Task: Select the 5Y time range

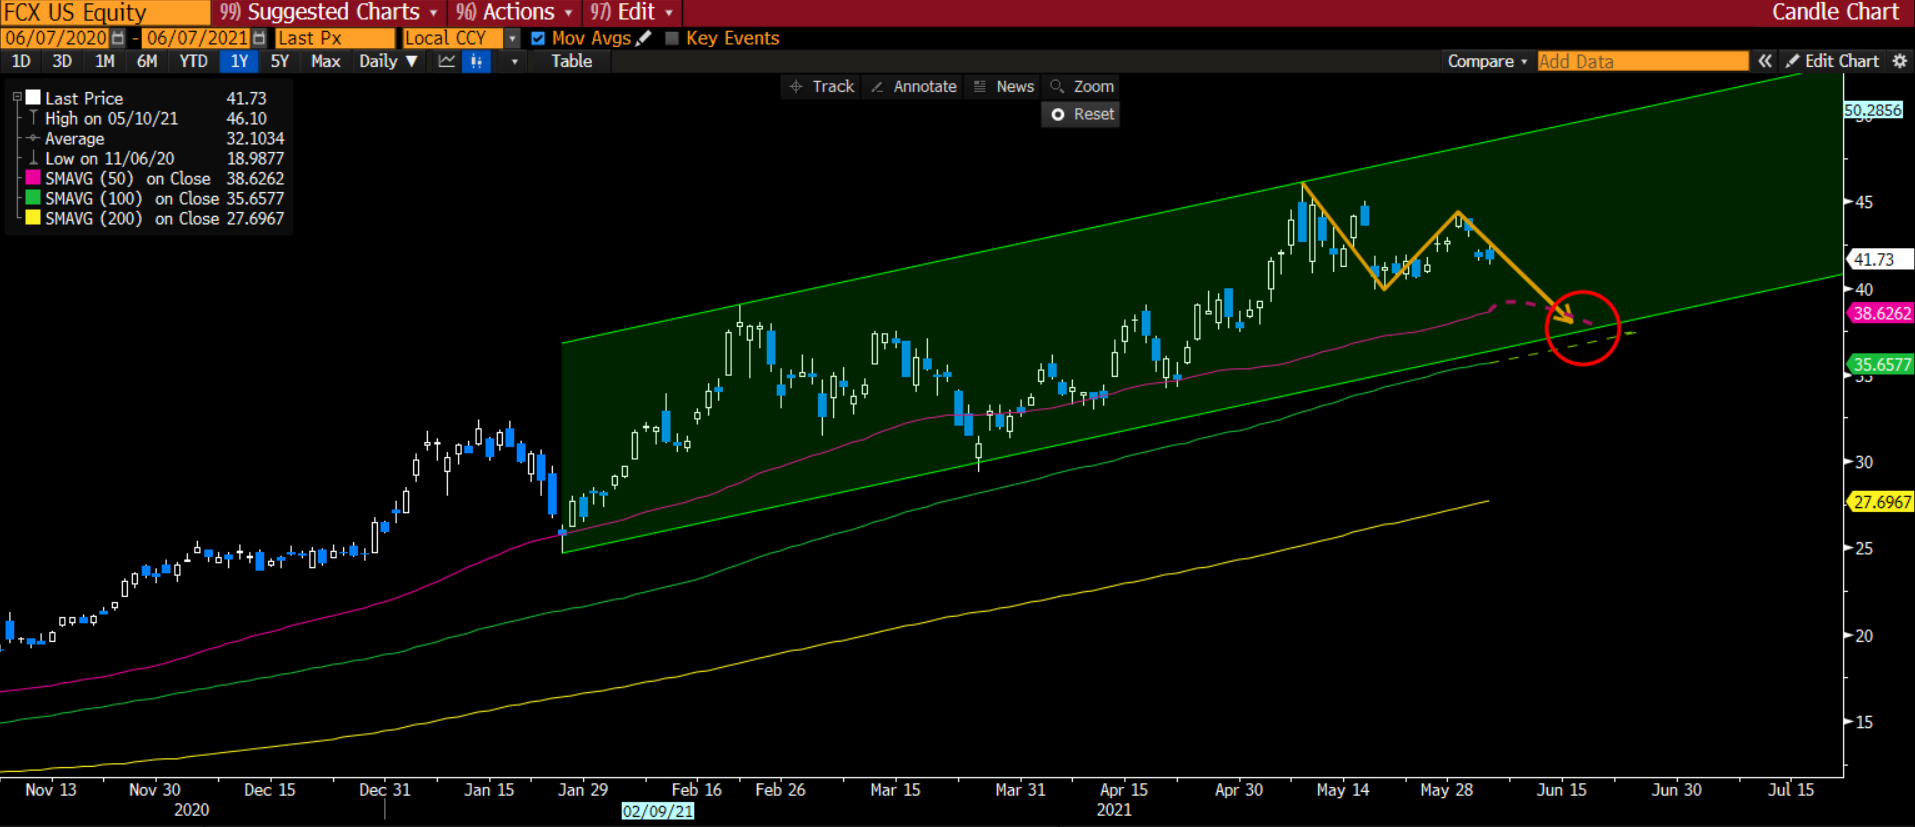Action: point(280,61)
